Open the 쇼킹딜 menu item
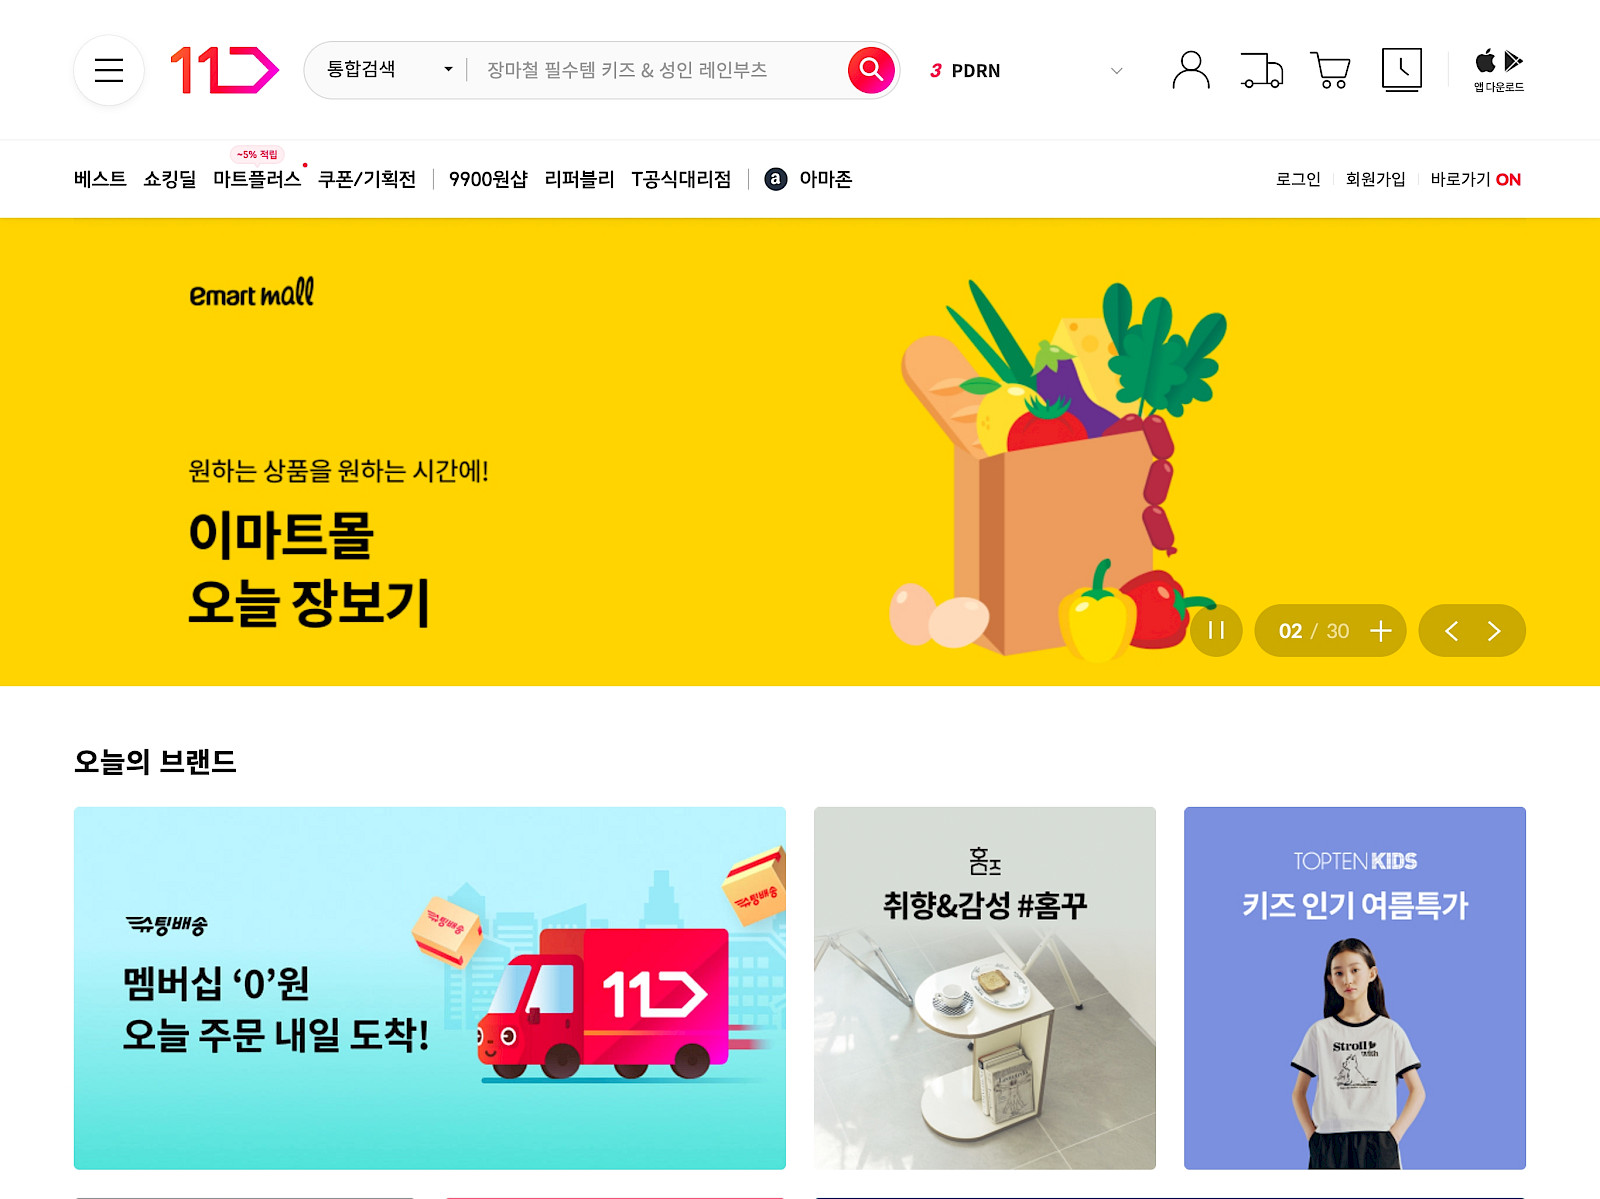1600x1199 pixels. tap(170, 179)
